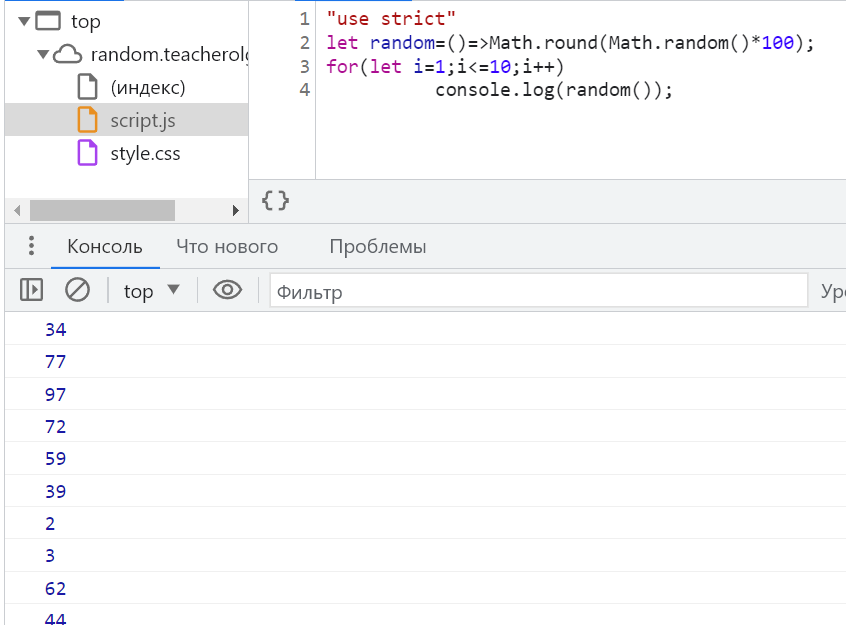Click the style.css file icon
Screen dimensions: 846x625
[89, 154]
